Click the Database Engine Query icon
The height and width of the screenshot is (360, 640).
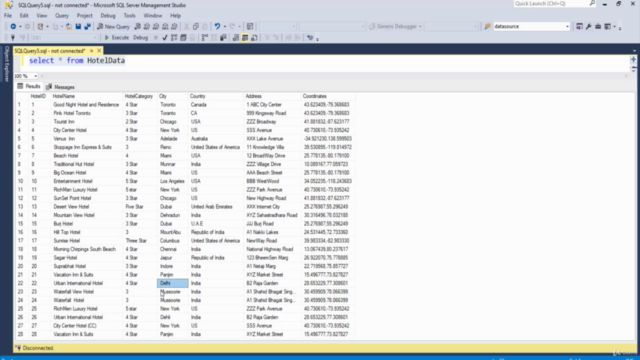click(x=138, y=27)
